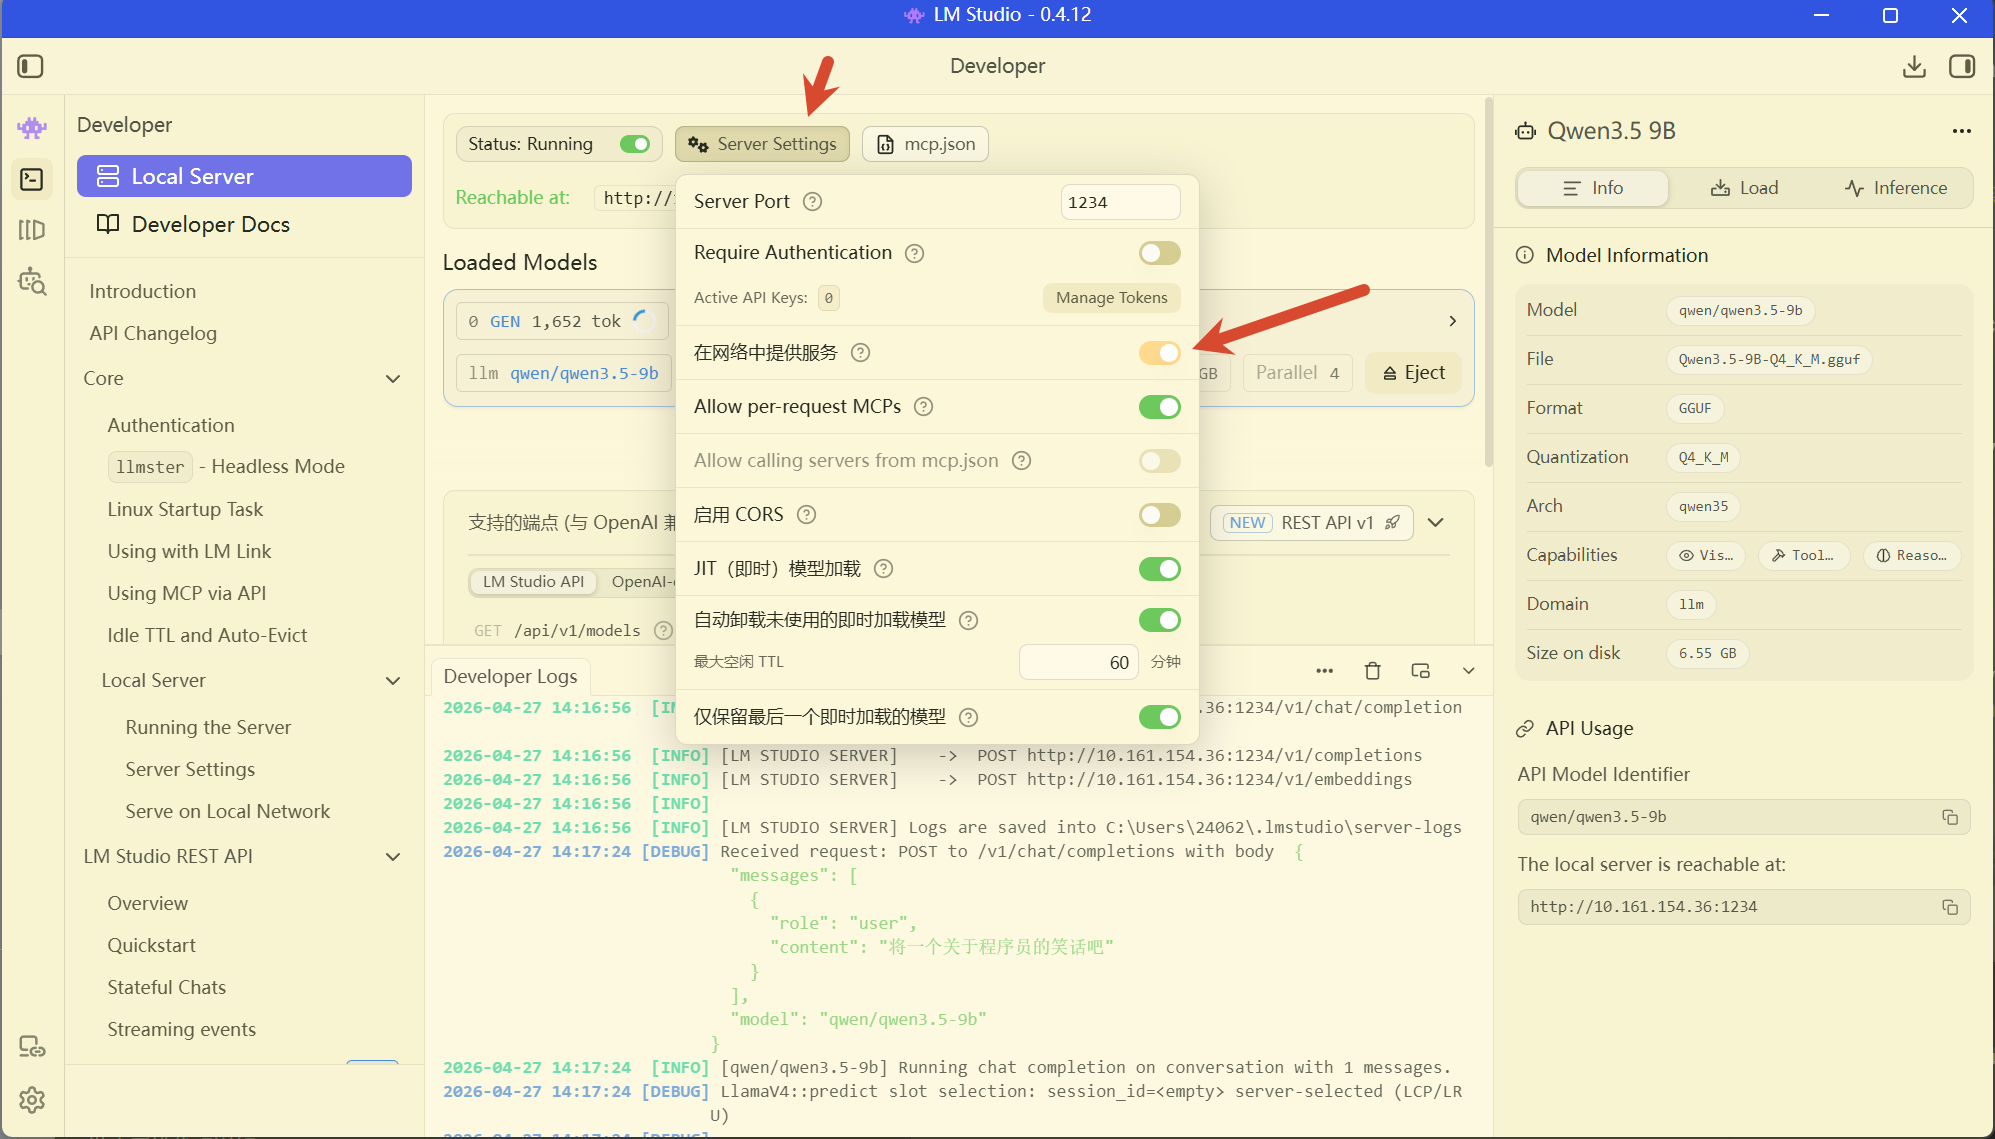Open Serve on Local Network docs page
Image resolution: width=1995 pixels, height=1139 pixels.
pyautogui.click(x=227, y=812)
